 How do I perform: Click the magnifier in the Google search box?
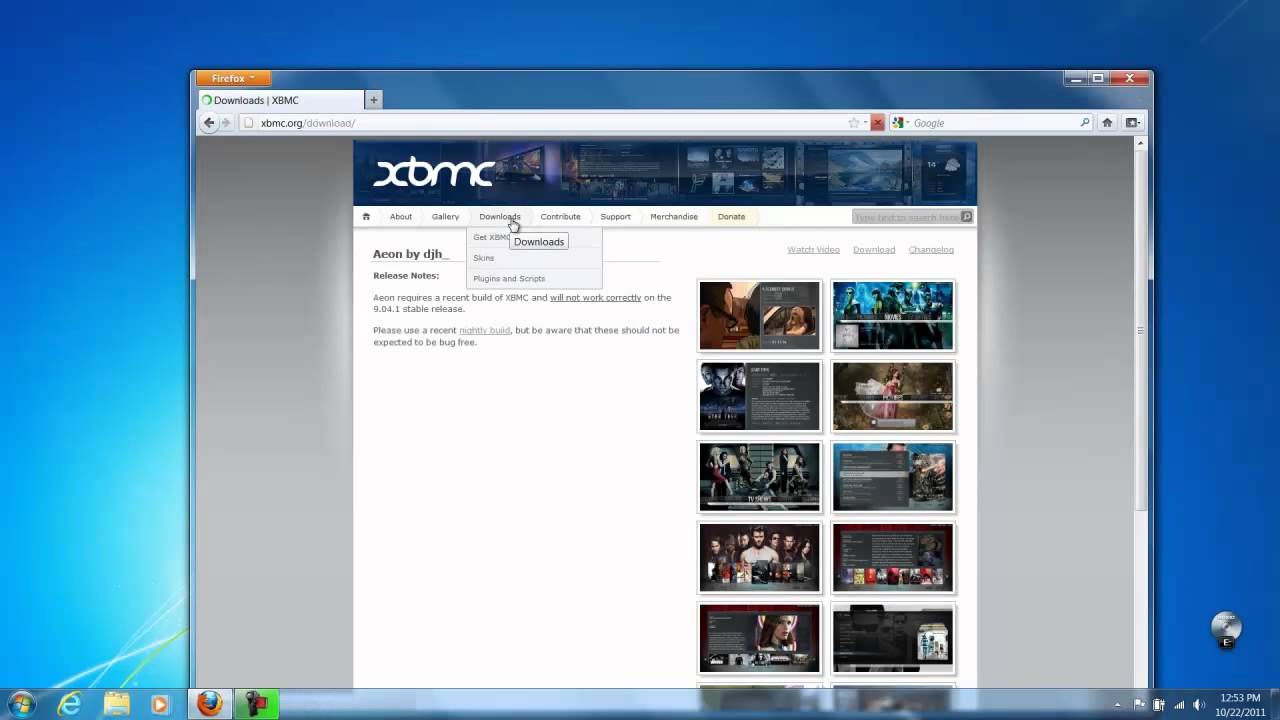click(1084, 123)
